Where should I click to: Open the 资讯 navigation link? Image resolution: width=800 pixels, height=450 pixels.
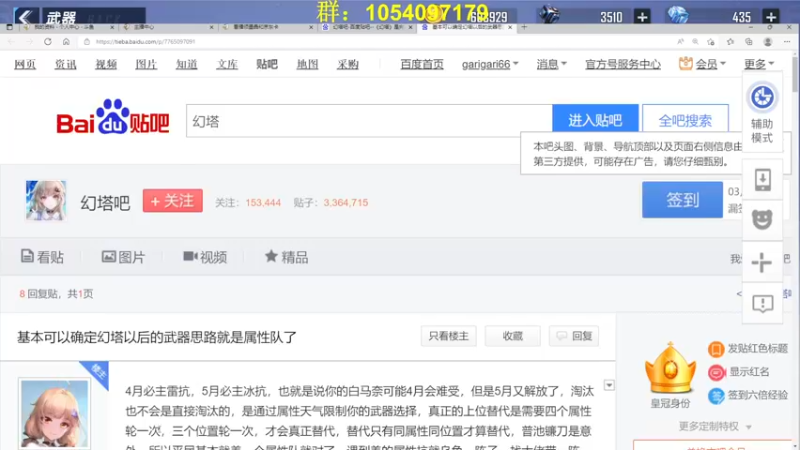(65, 64)
